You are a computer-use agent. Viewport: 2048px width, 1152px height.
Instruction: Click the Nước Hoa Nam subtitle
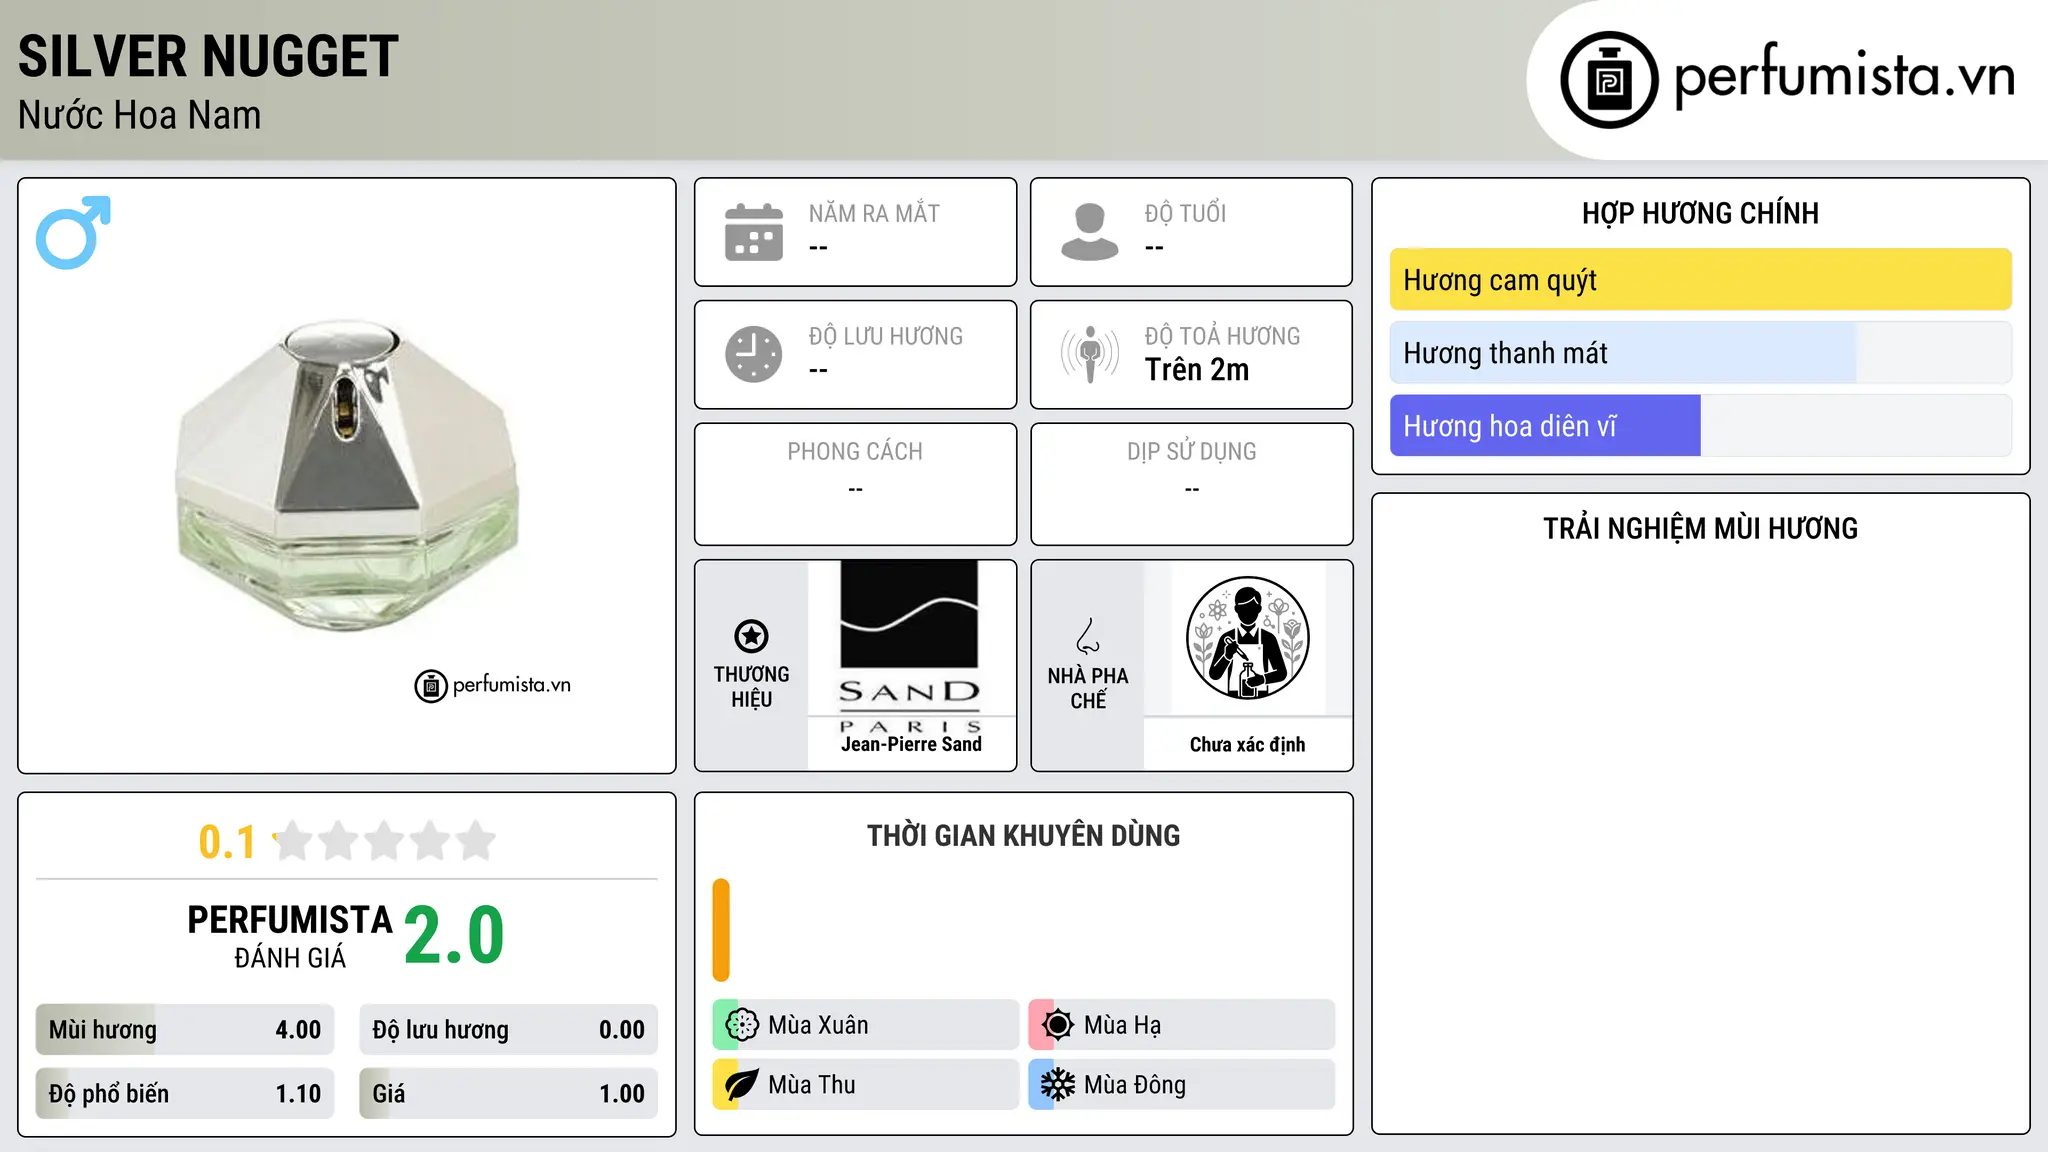139,115
